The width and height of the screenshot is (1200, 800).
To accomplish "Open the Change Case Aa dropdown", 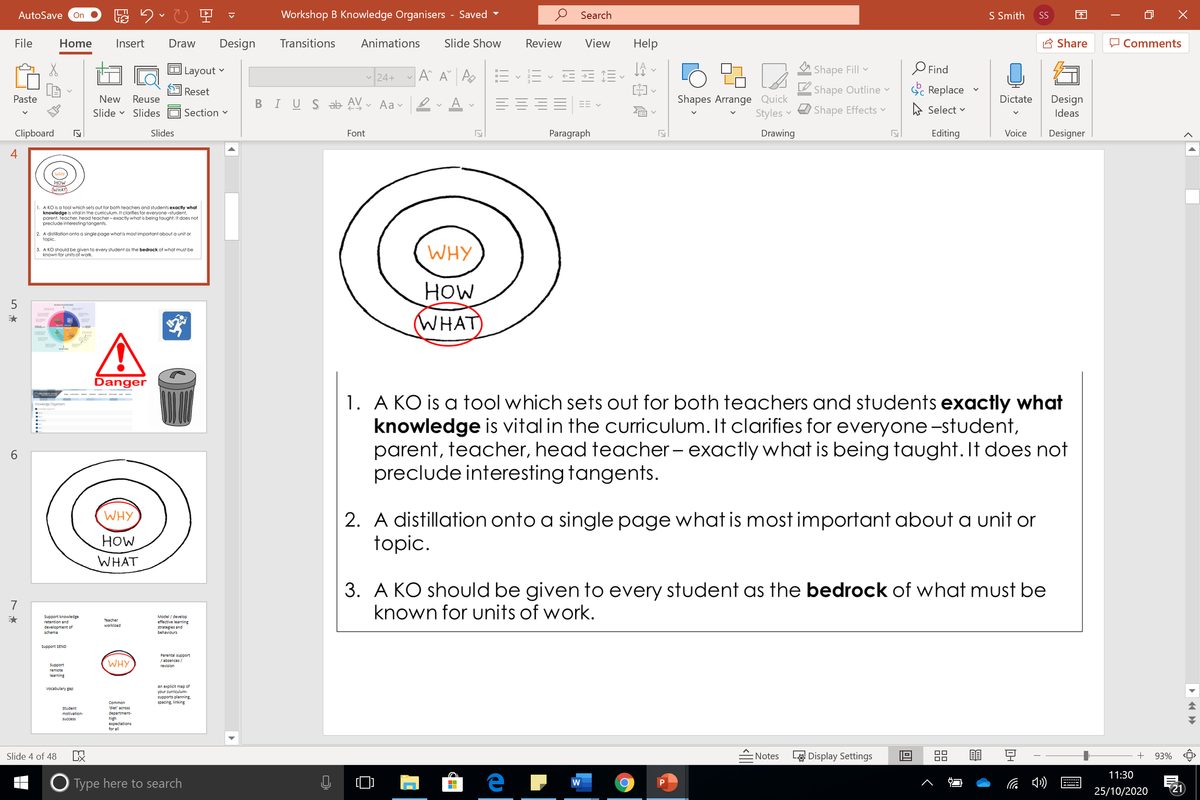I will coord(391,105).
